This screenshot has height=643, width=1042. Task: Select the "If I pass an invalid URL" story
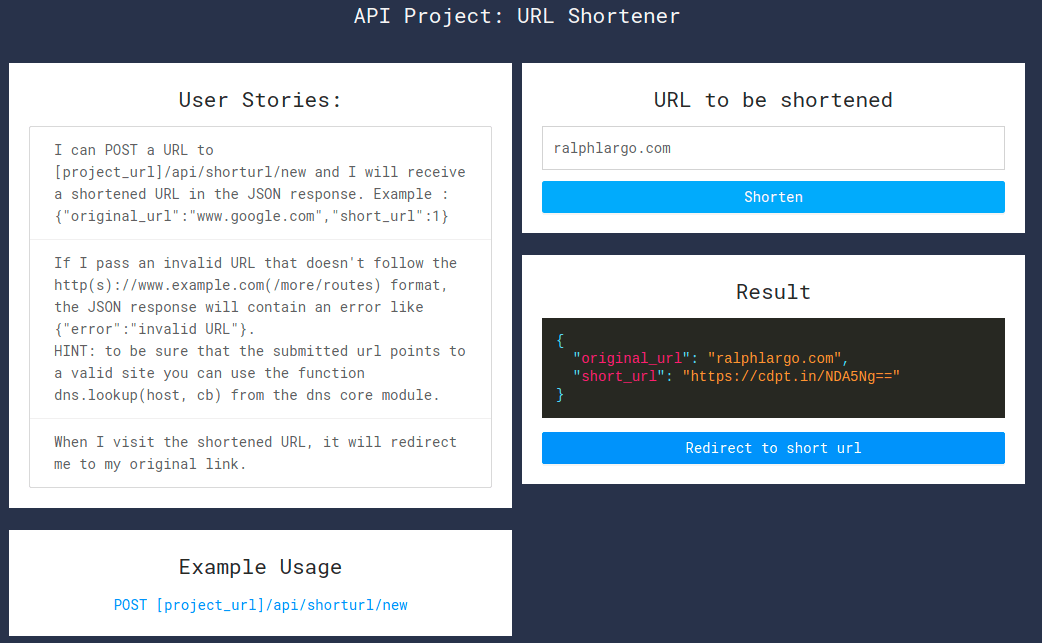260,329
